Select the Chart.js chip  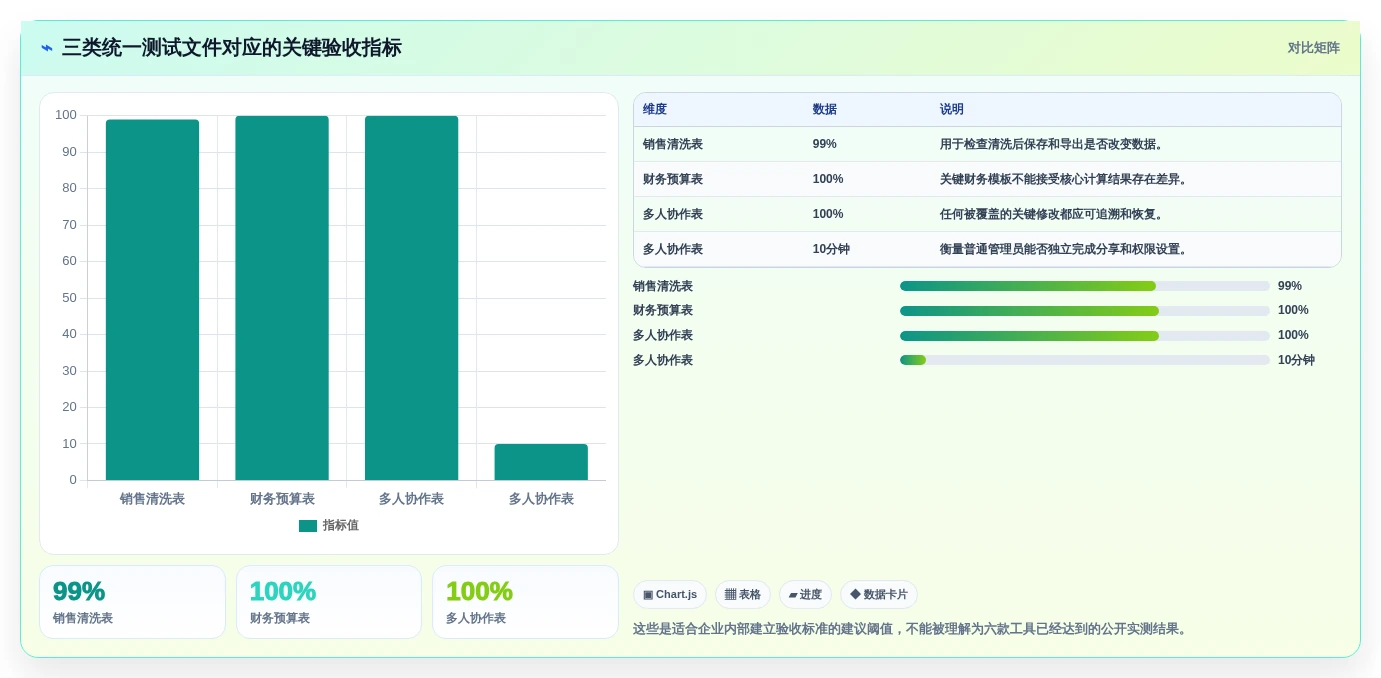point(670,595)
